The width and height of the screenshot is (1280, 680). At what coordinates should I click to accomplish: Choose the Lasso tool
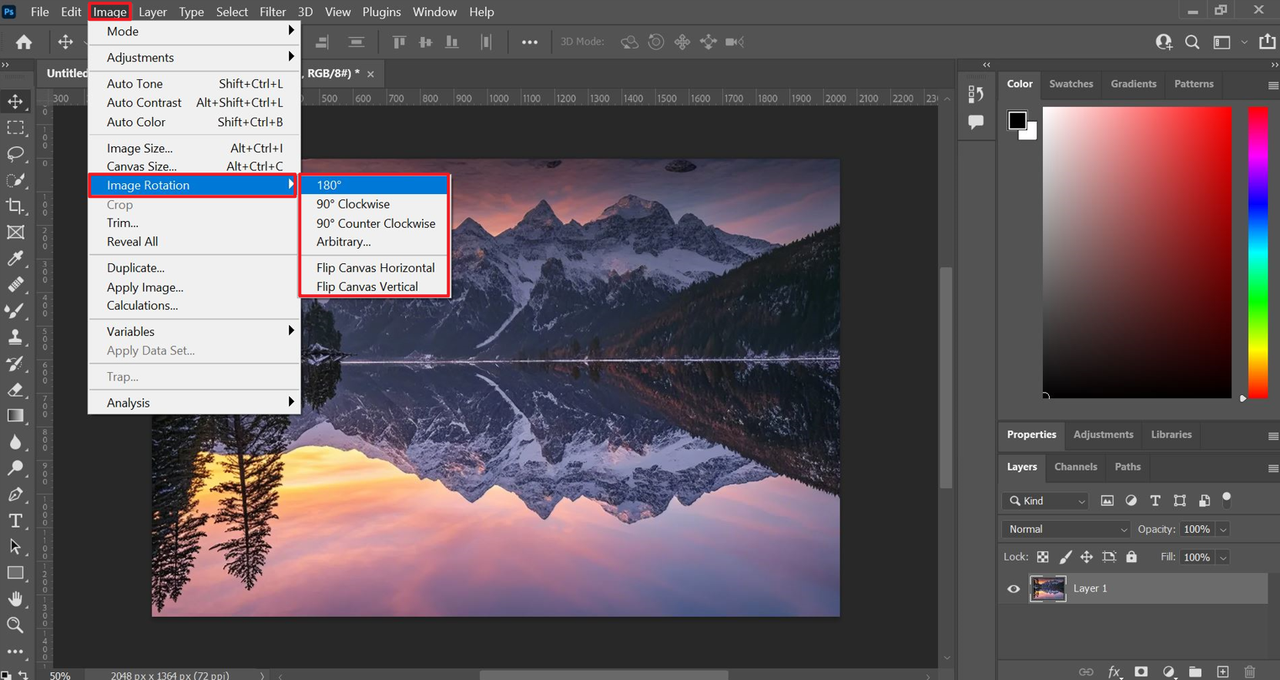(x=16, y=154)
